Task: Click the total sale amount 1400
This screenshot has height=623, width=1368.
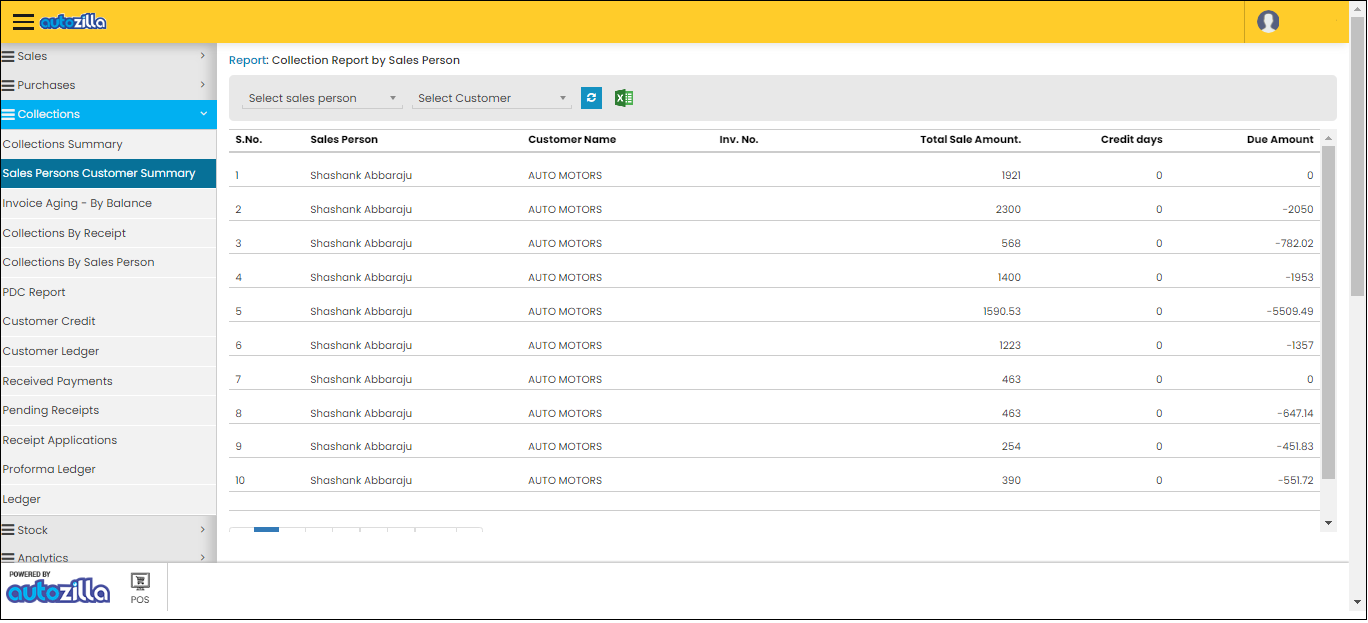Action: (1011, 277)
